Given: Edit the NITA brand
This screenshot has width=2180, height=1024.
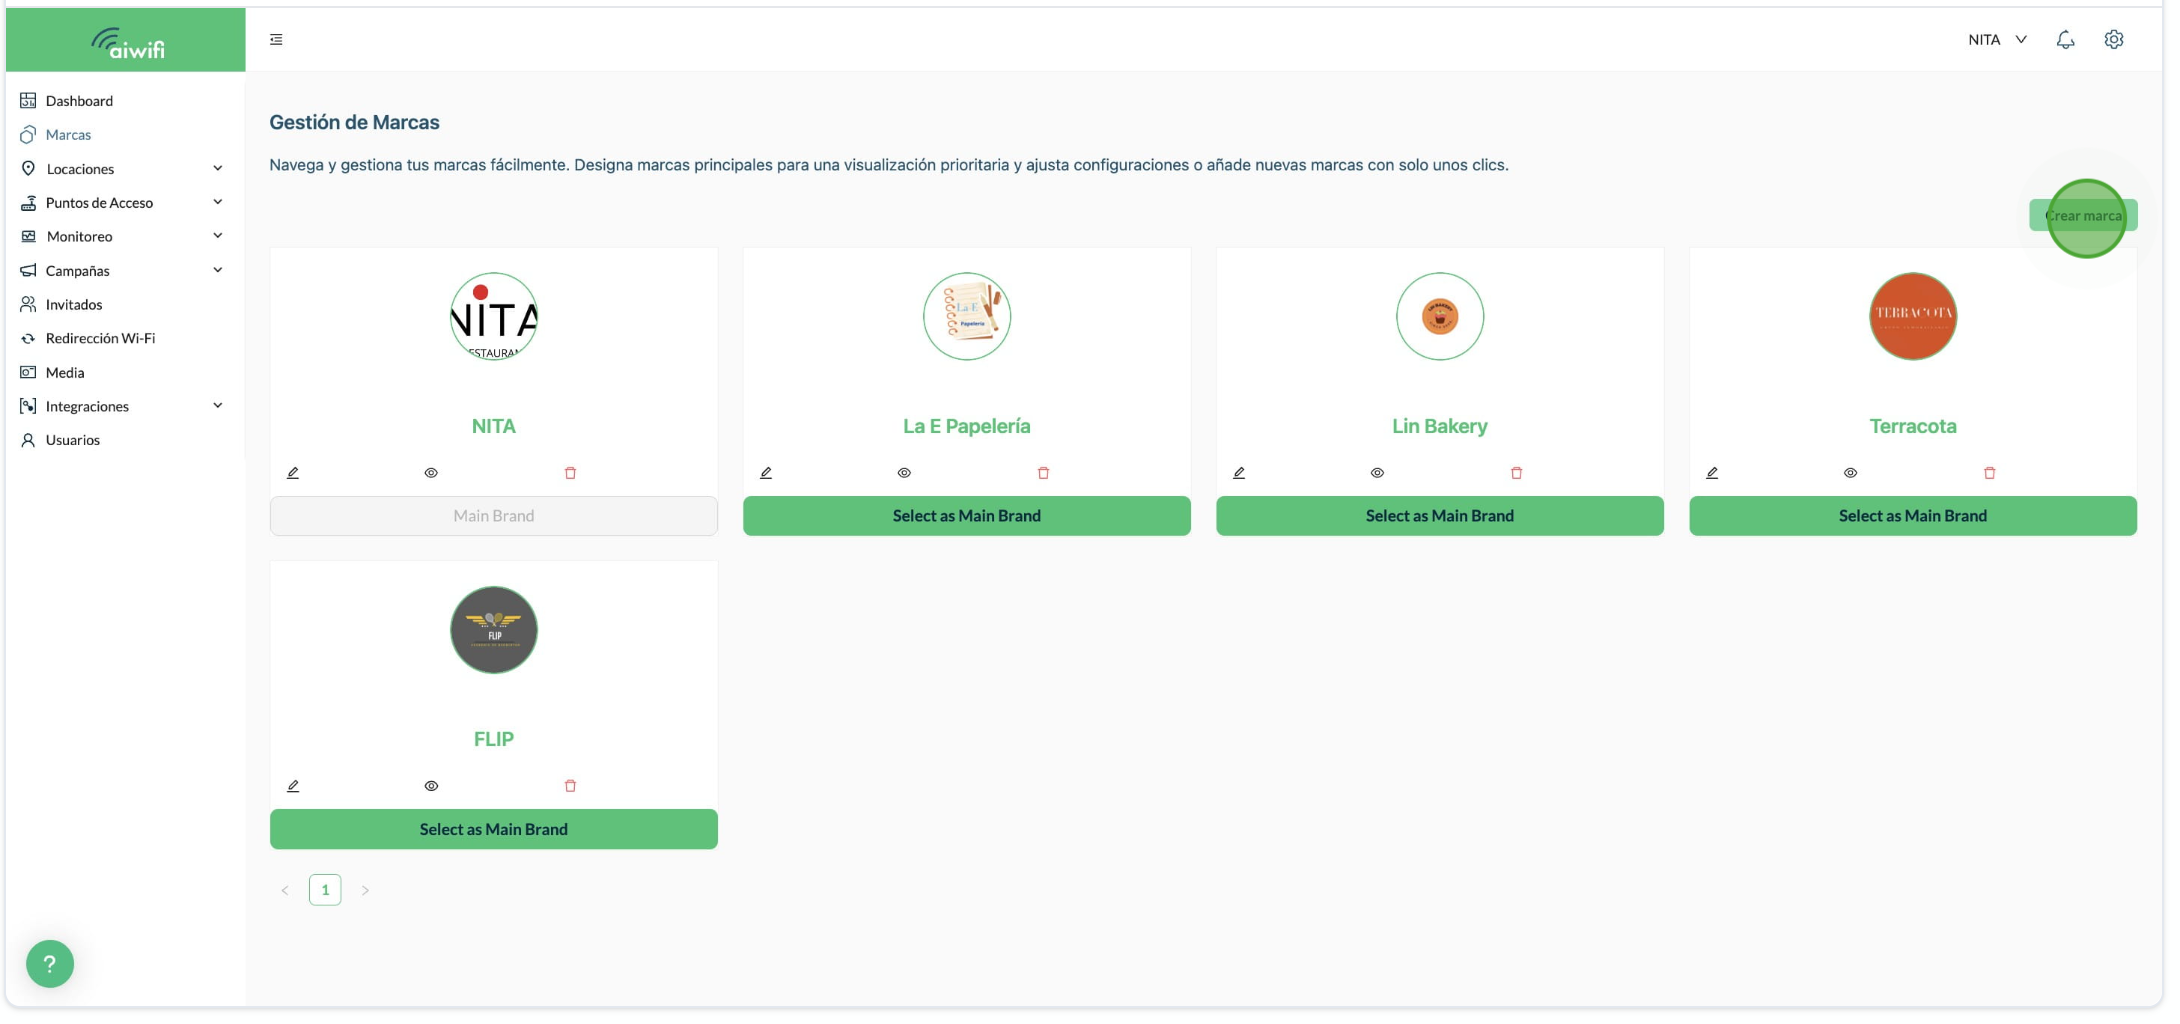Looking at the screenshot, I should [293, 473].
